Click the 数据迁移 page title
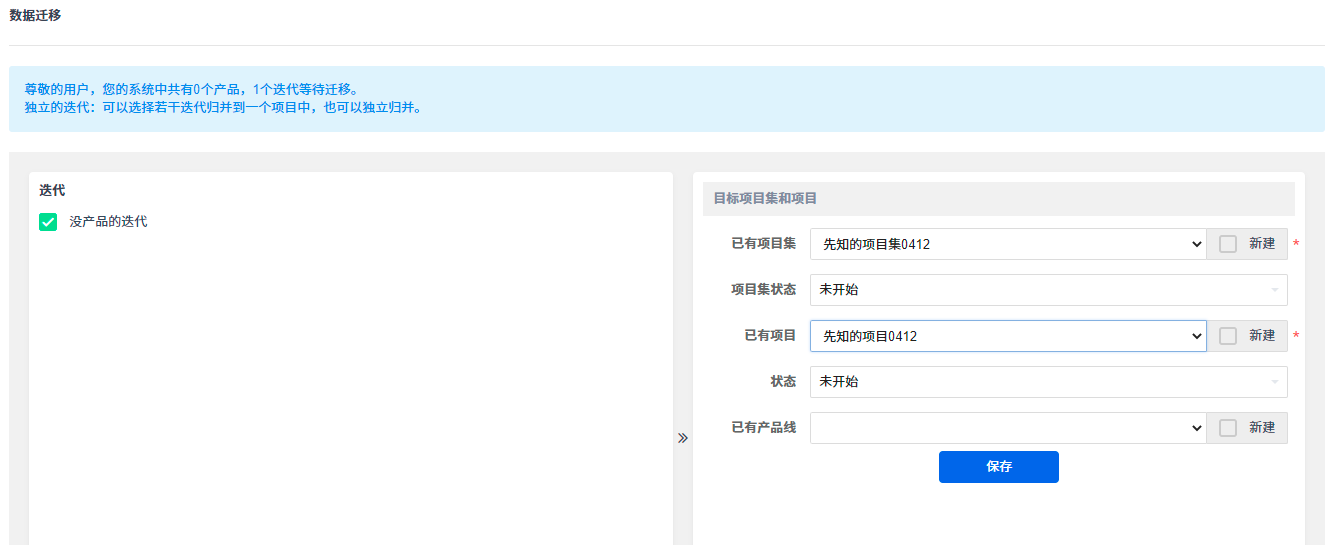 point(35,15)
